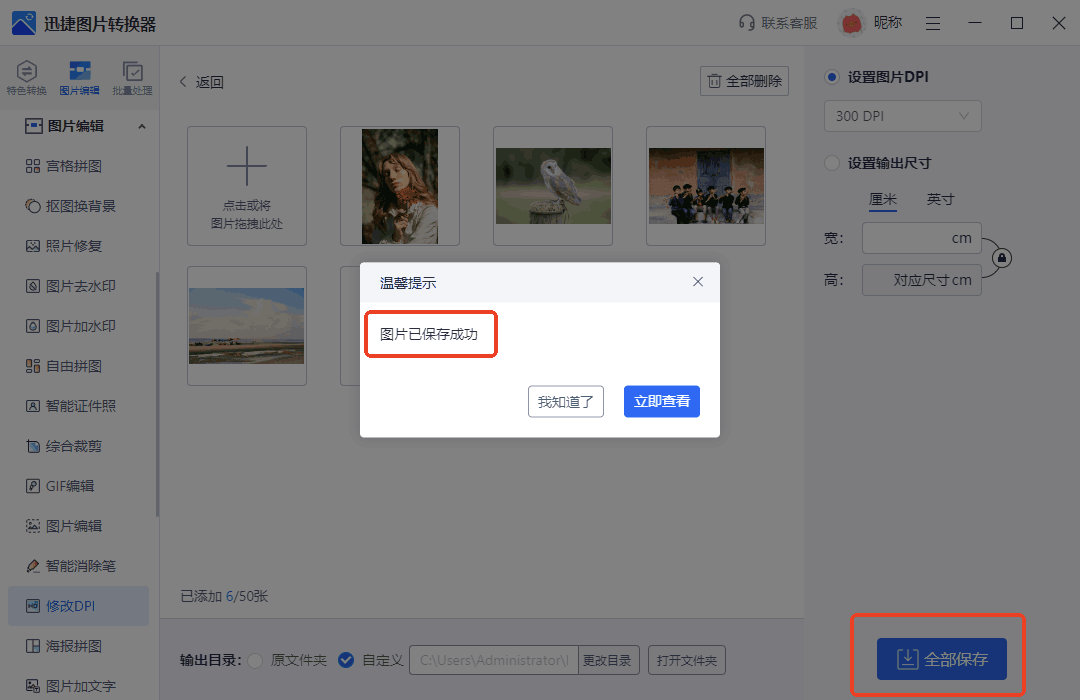Click the 立即查看 button in the dialog
The image size is (1080, 700).
point(661,400)
